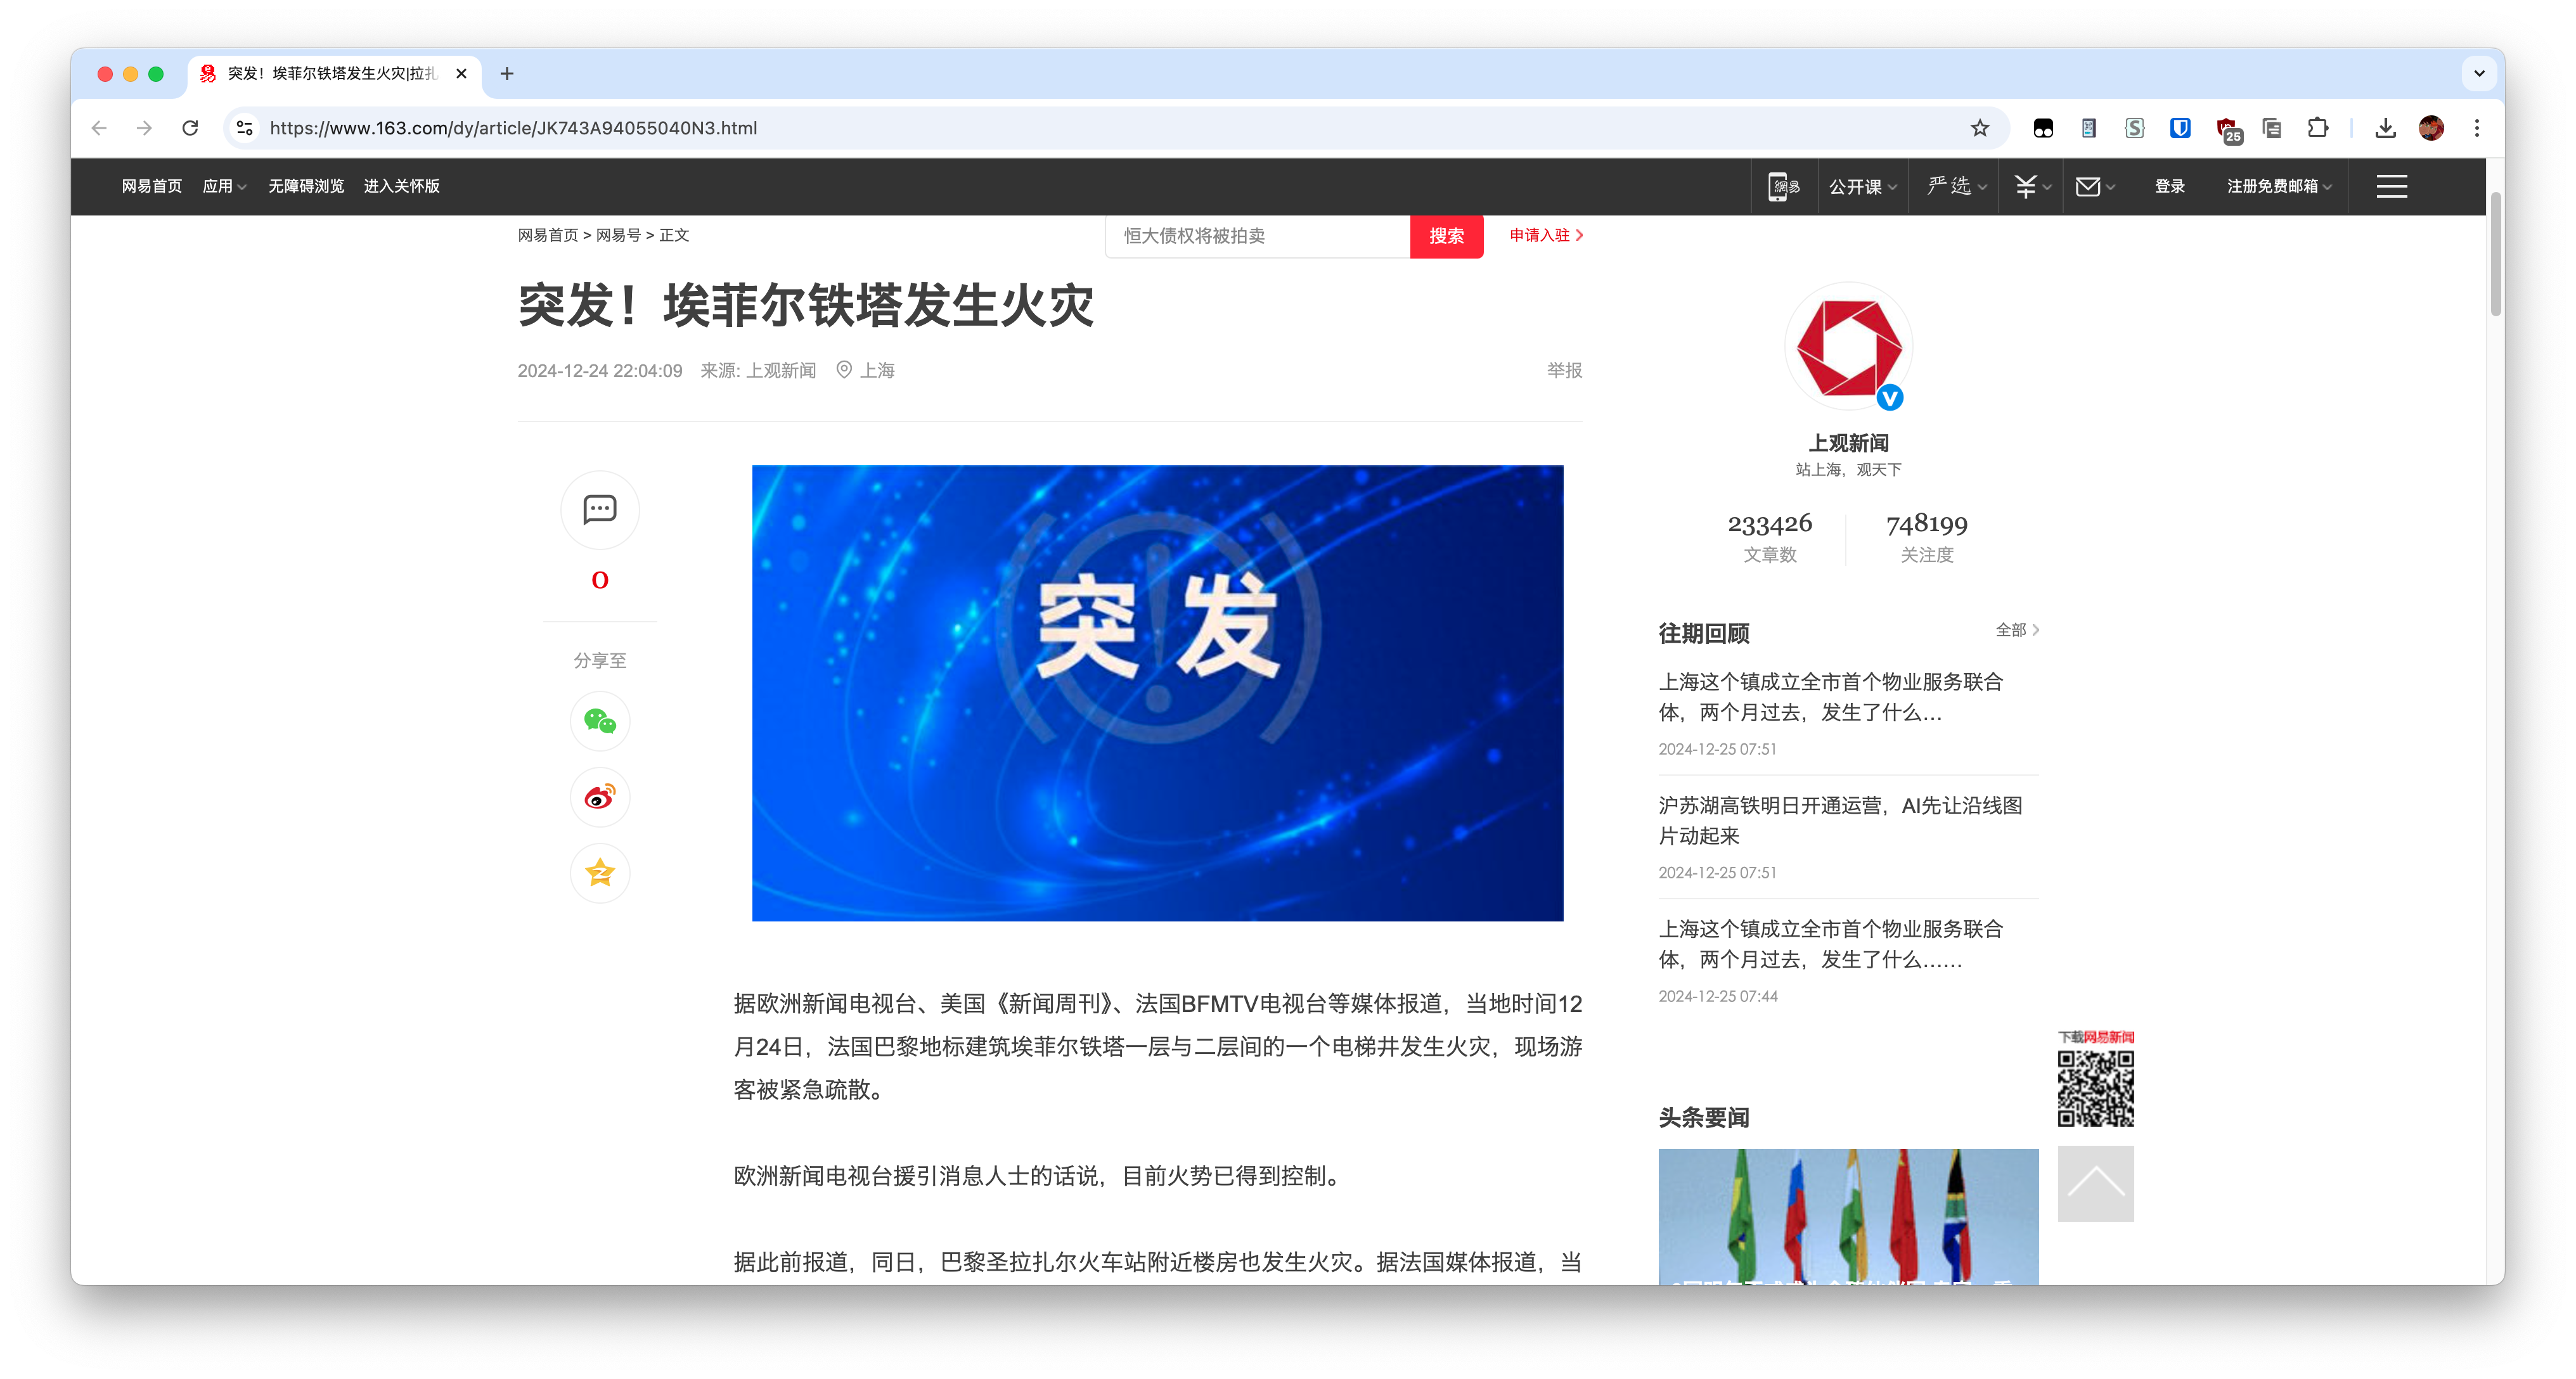This screenshot has height=1379, width=2576.
Task: Click inside the search input field
Action: [x=1250, y=236]
